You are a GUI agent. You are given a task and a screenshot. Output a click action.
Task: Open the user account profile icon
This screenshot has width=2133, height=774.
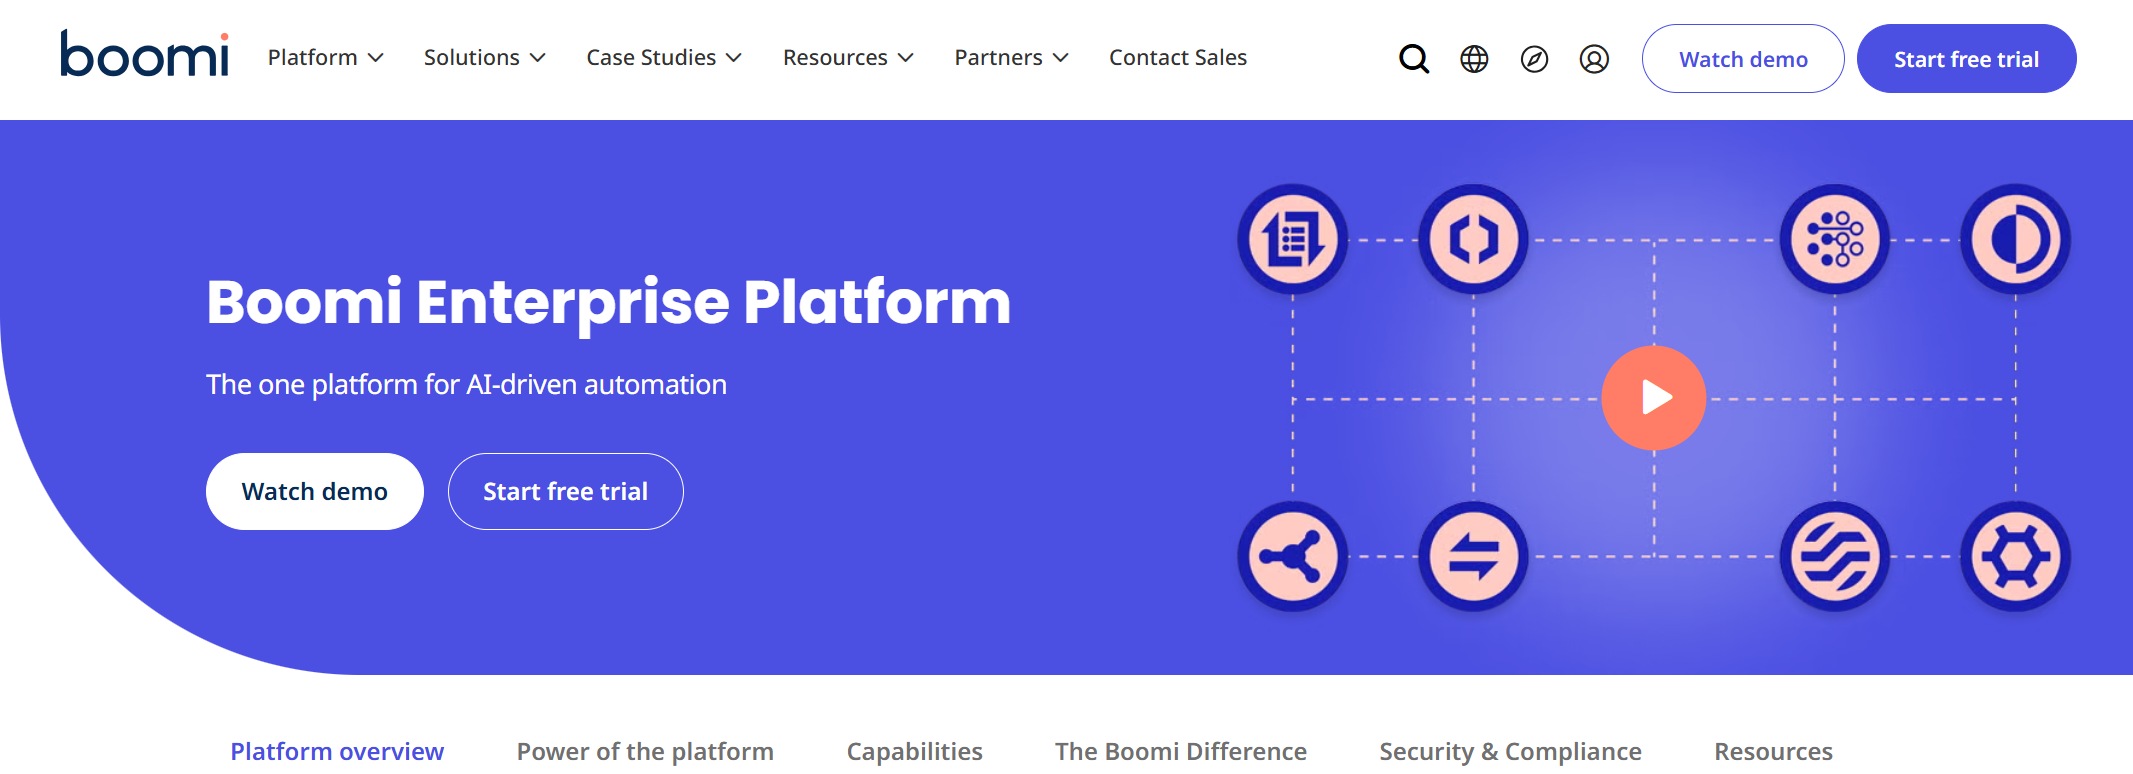coord(1594,59)
